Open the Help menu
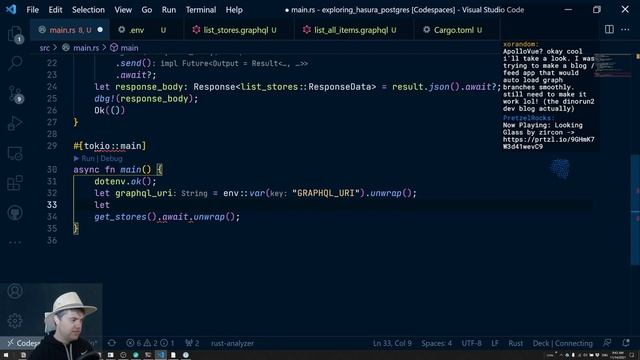Screen dimensions: 640x360 click(234, 9)
